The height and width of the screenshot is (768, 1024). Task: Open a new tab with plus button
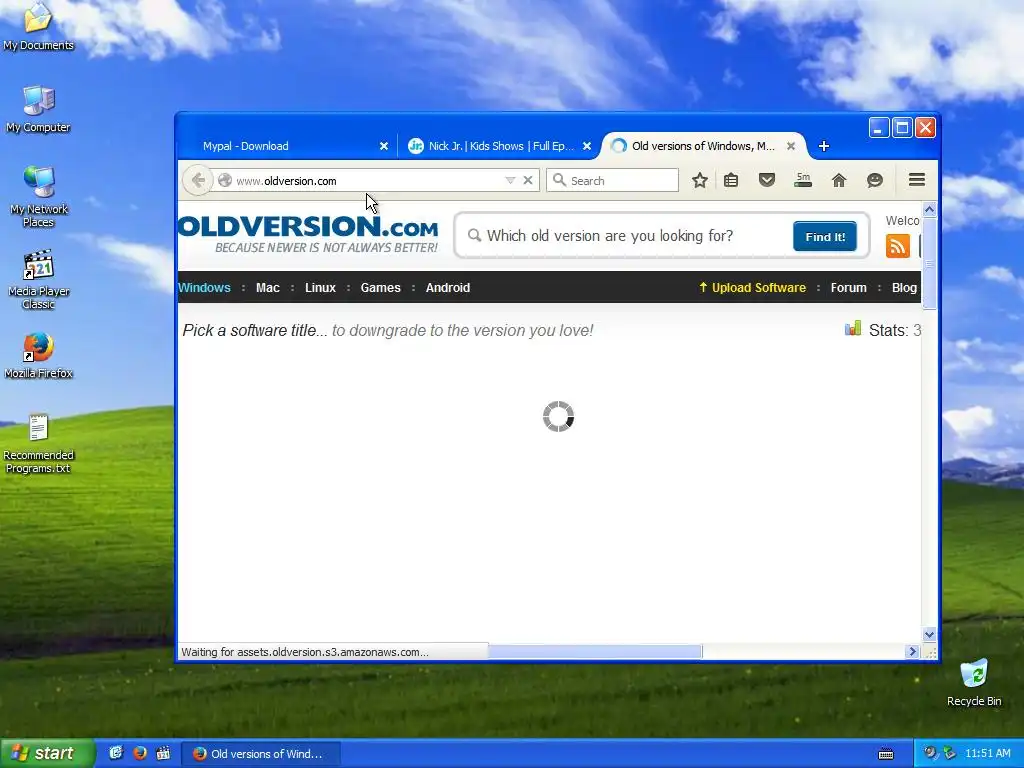[824, 146]
